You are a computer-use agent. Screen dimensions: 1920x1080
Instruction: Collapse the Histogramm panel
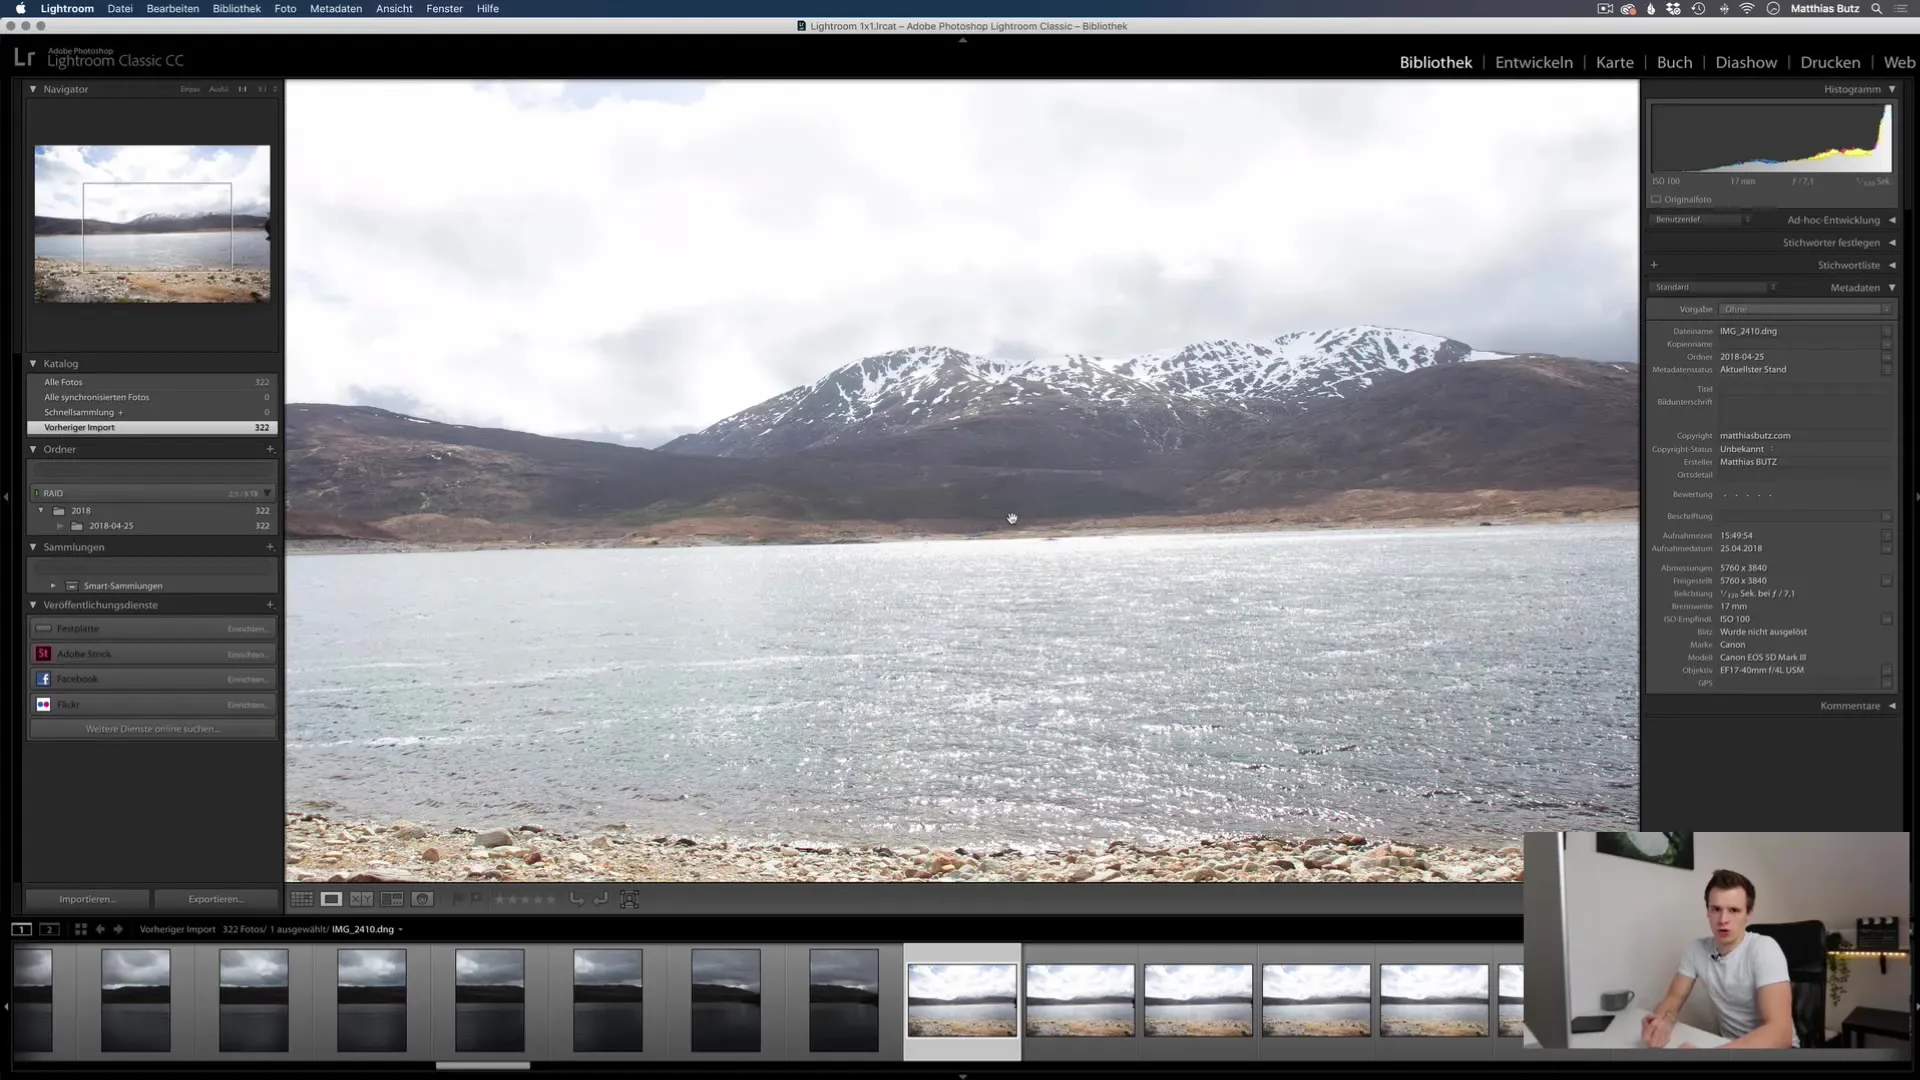pos(1892,89)
